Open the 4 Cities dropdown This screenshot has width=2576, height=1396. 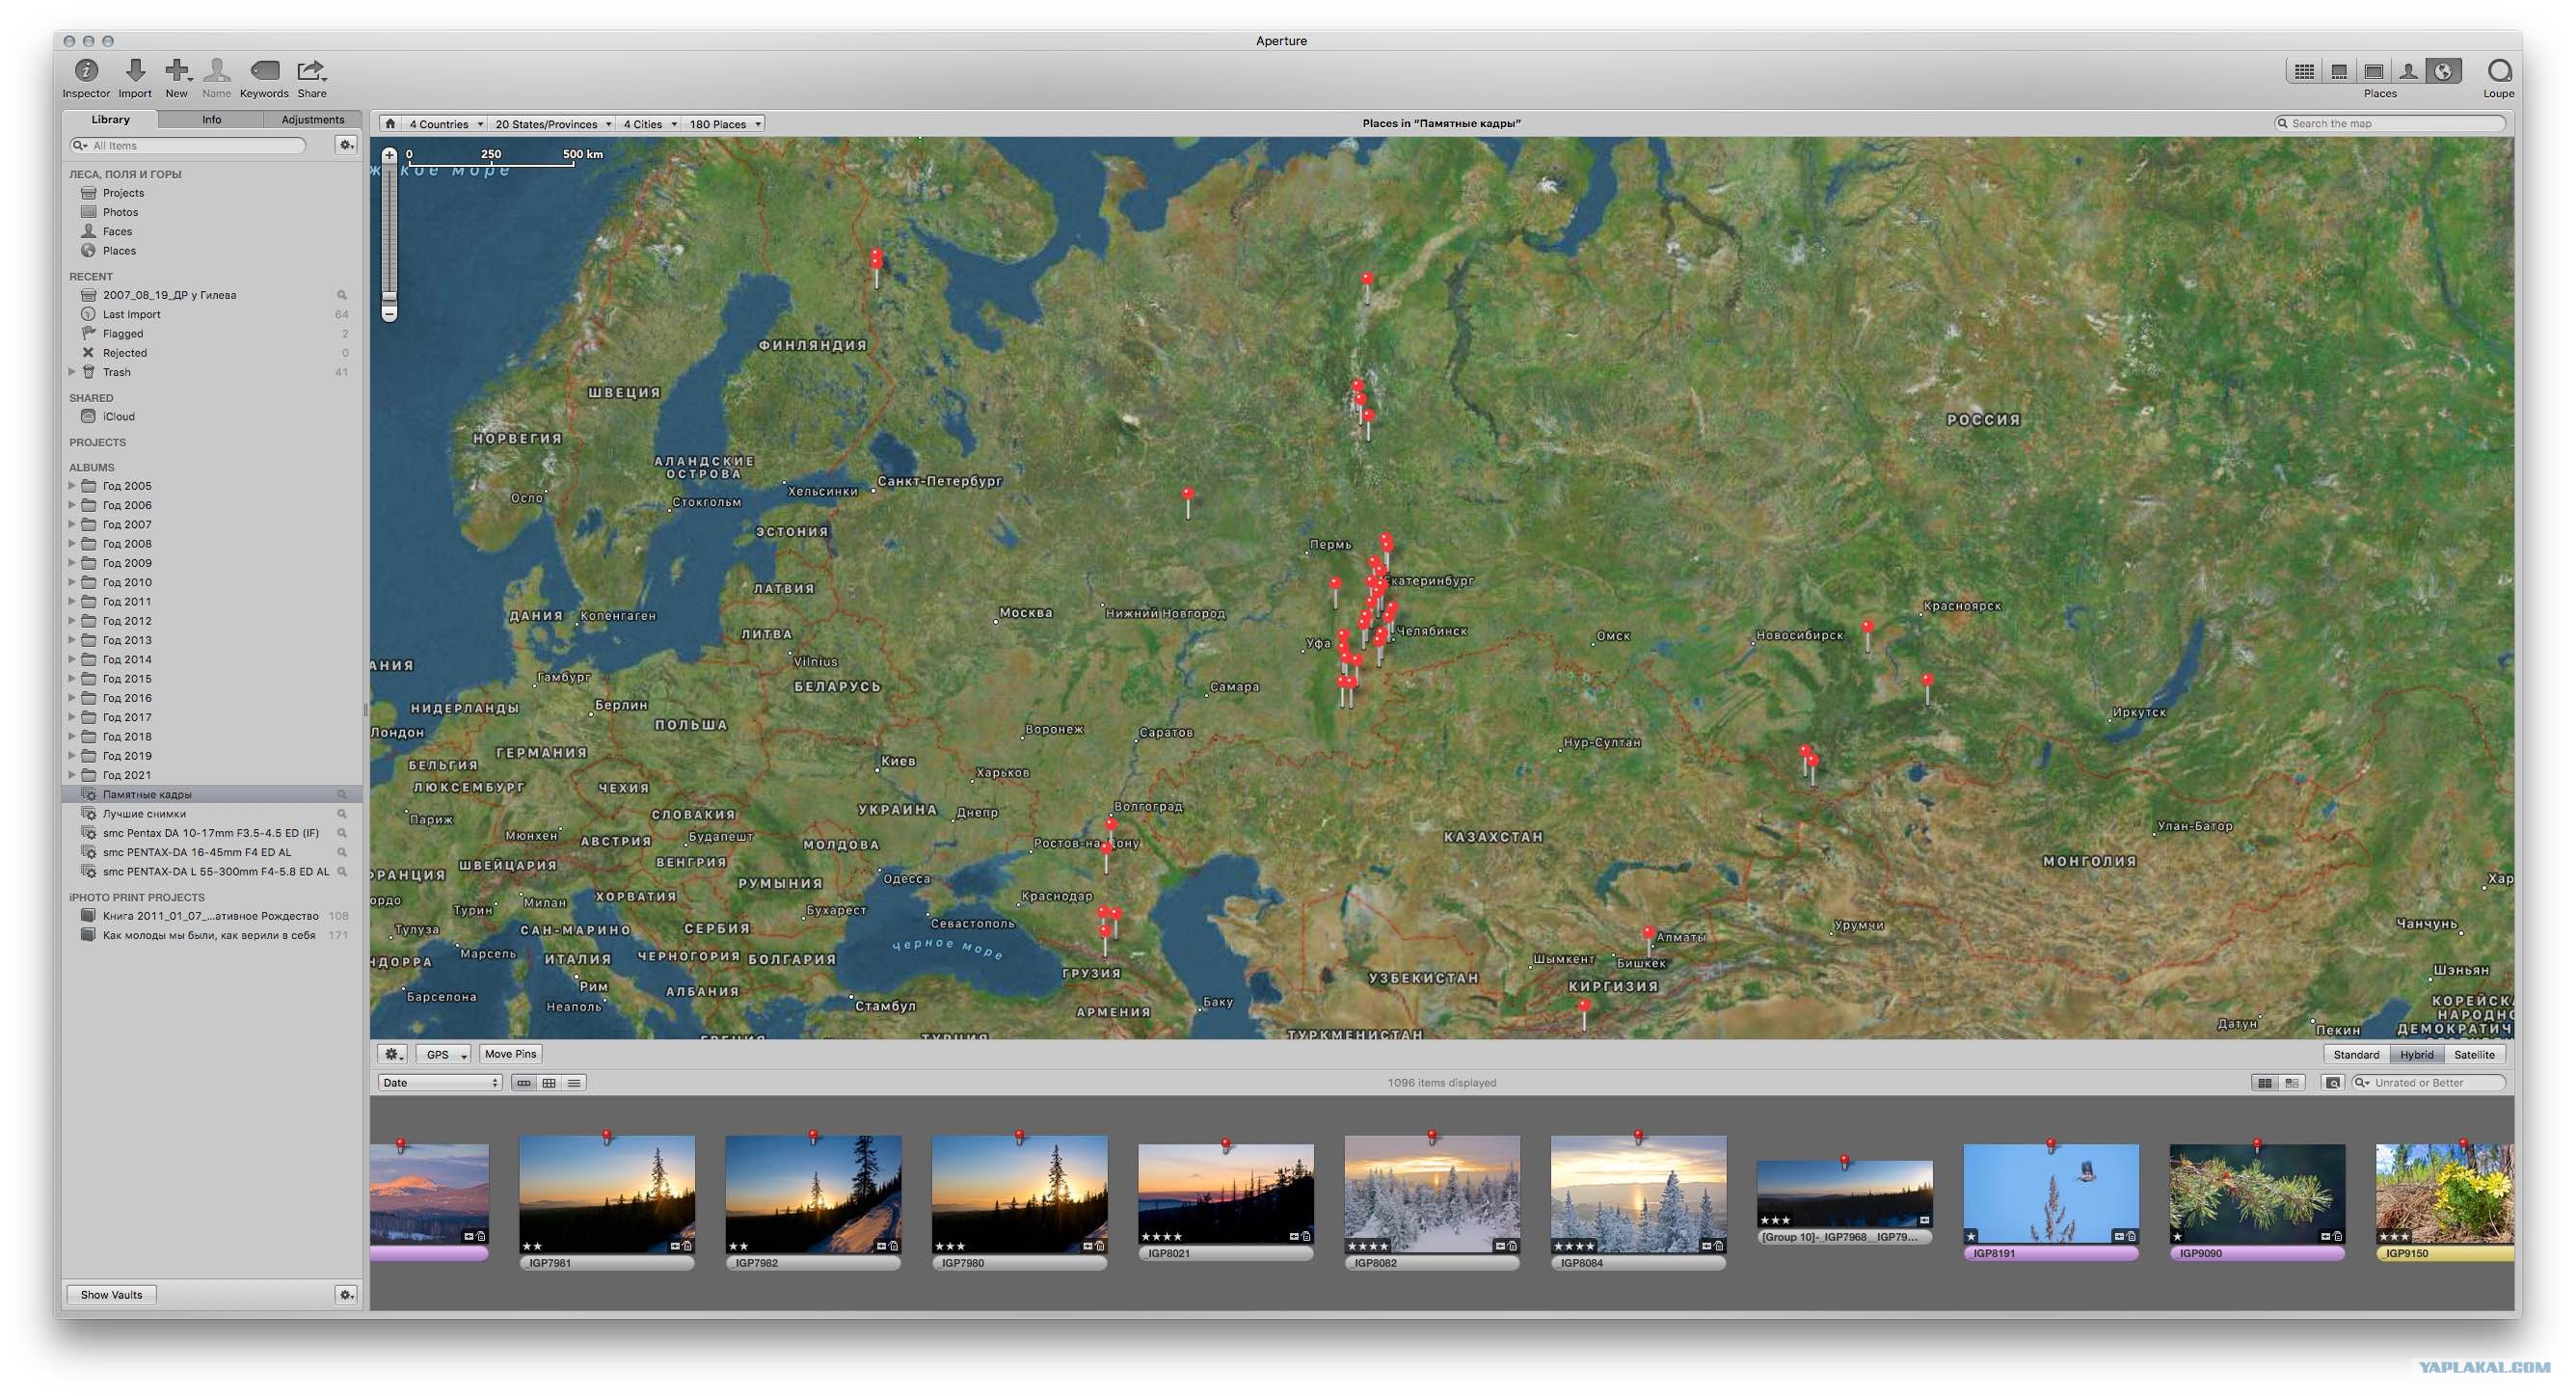649,124
